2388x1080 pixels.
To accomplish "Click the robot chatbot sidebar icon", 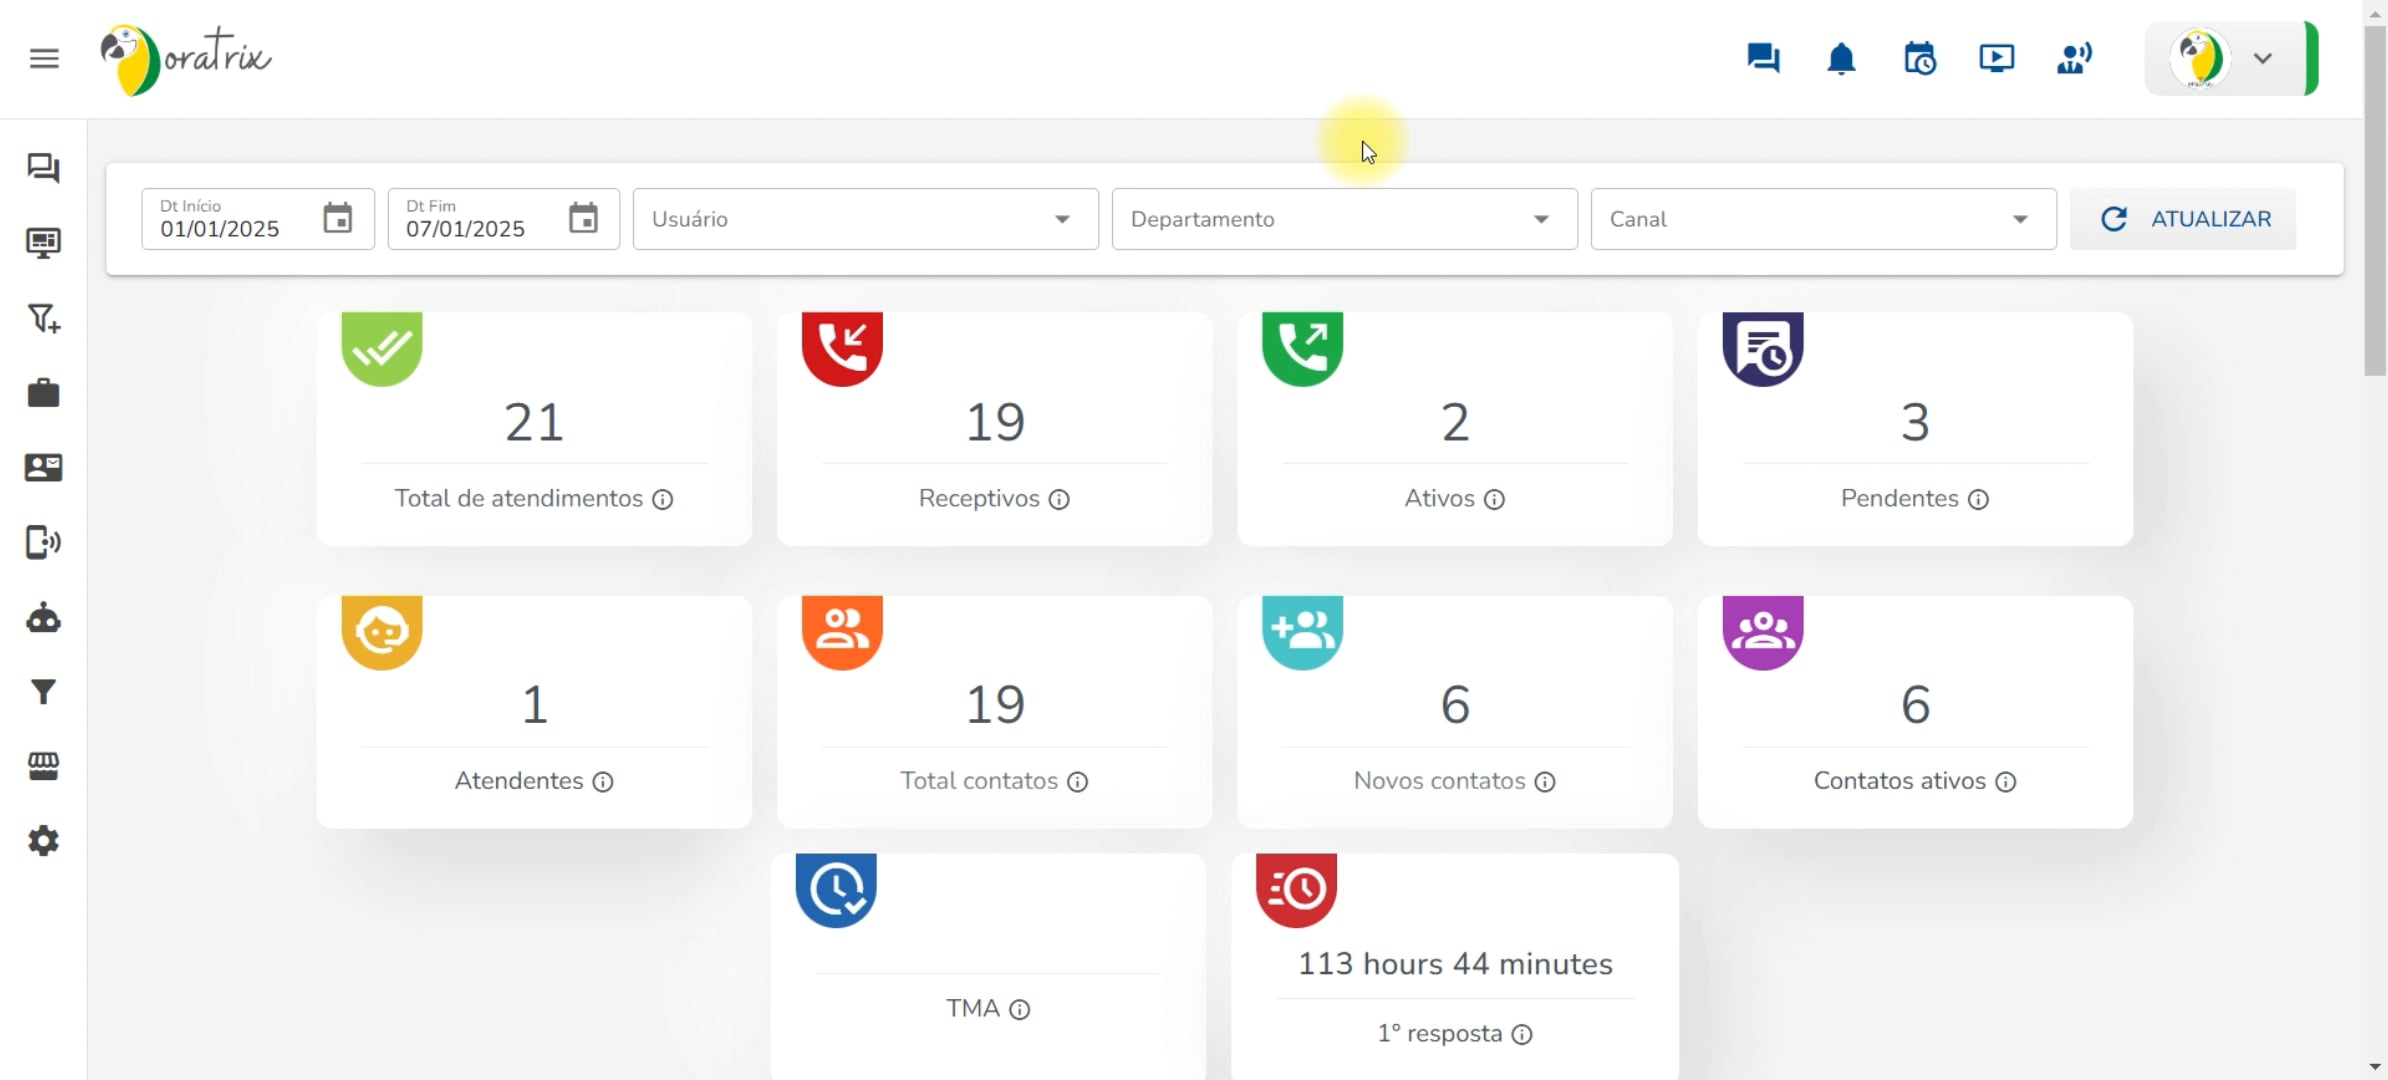I will click(x=43, y=619).
